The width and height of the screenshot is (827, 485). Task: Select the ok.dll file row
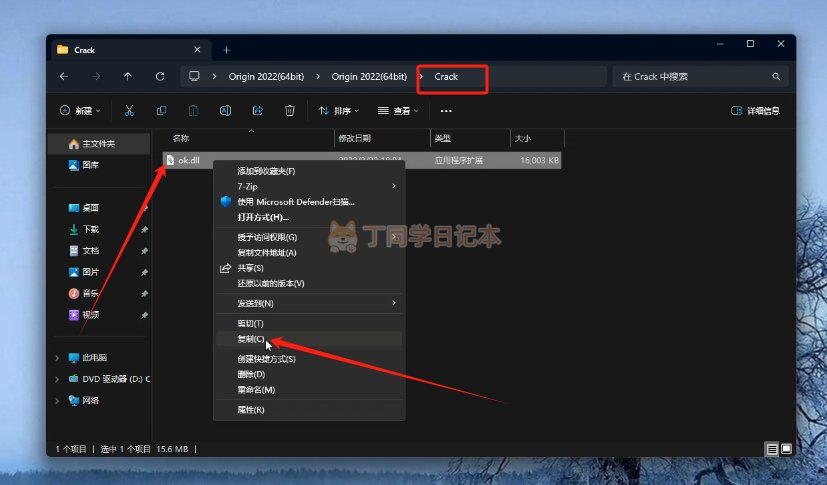pos(362,160)
